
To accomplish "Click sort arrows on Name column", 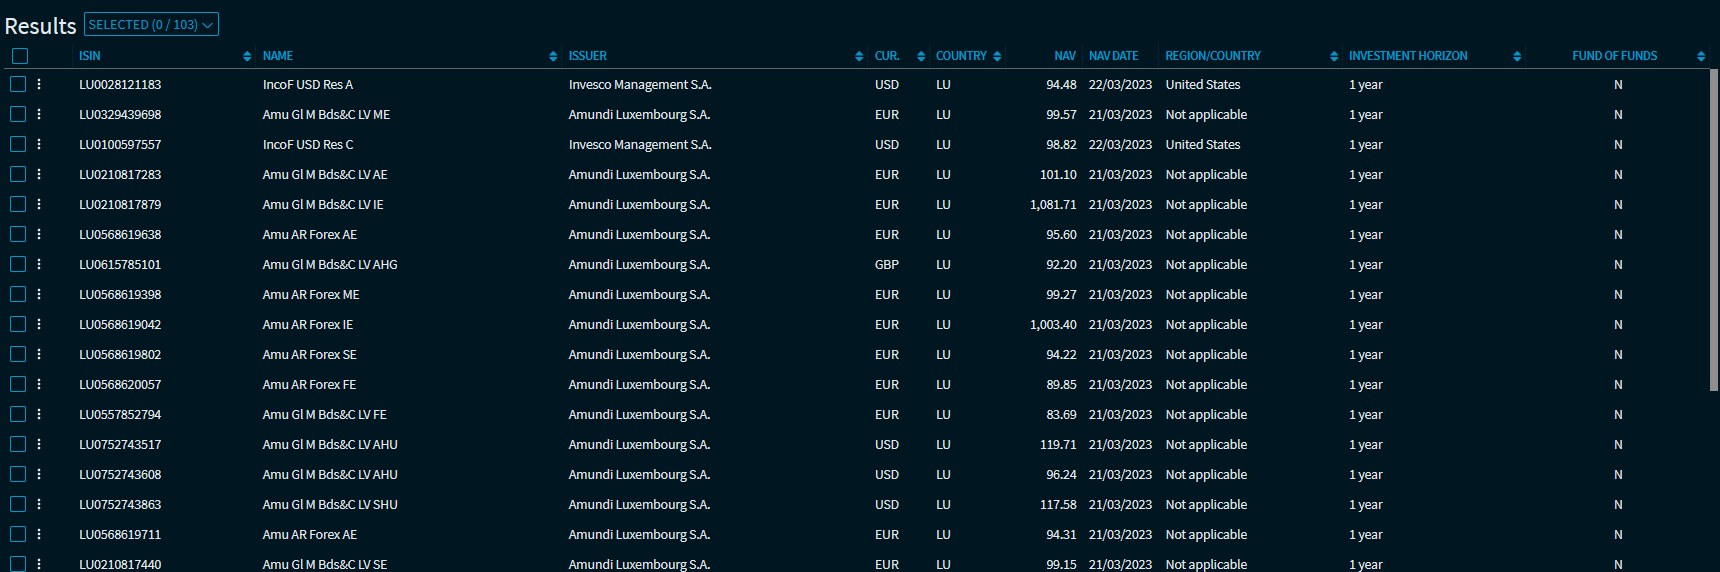I will 553,57.
